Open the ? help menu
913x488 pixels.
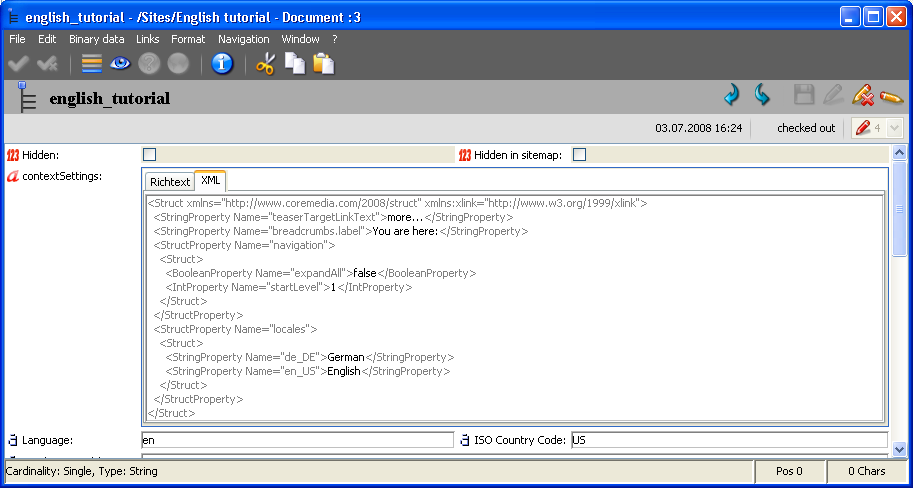(x=335, y=39)
